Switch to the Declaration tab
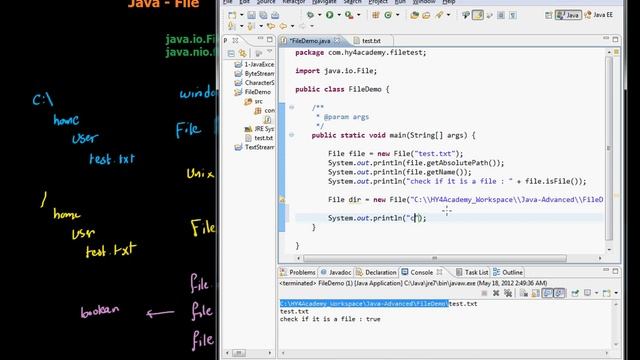Image resolution: width=640 pixels, height=360 pixels. tap(376, 272)
